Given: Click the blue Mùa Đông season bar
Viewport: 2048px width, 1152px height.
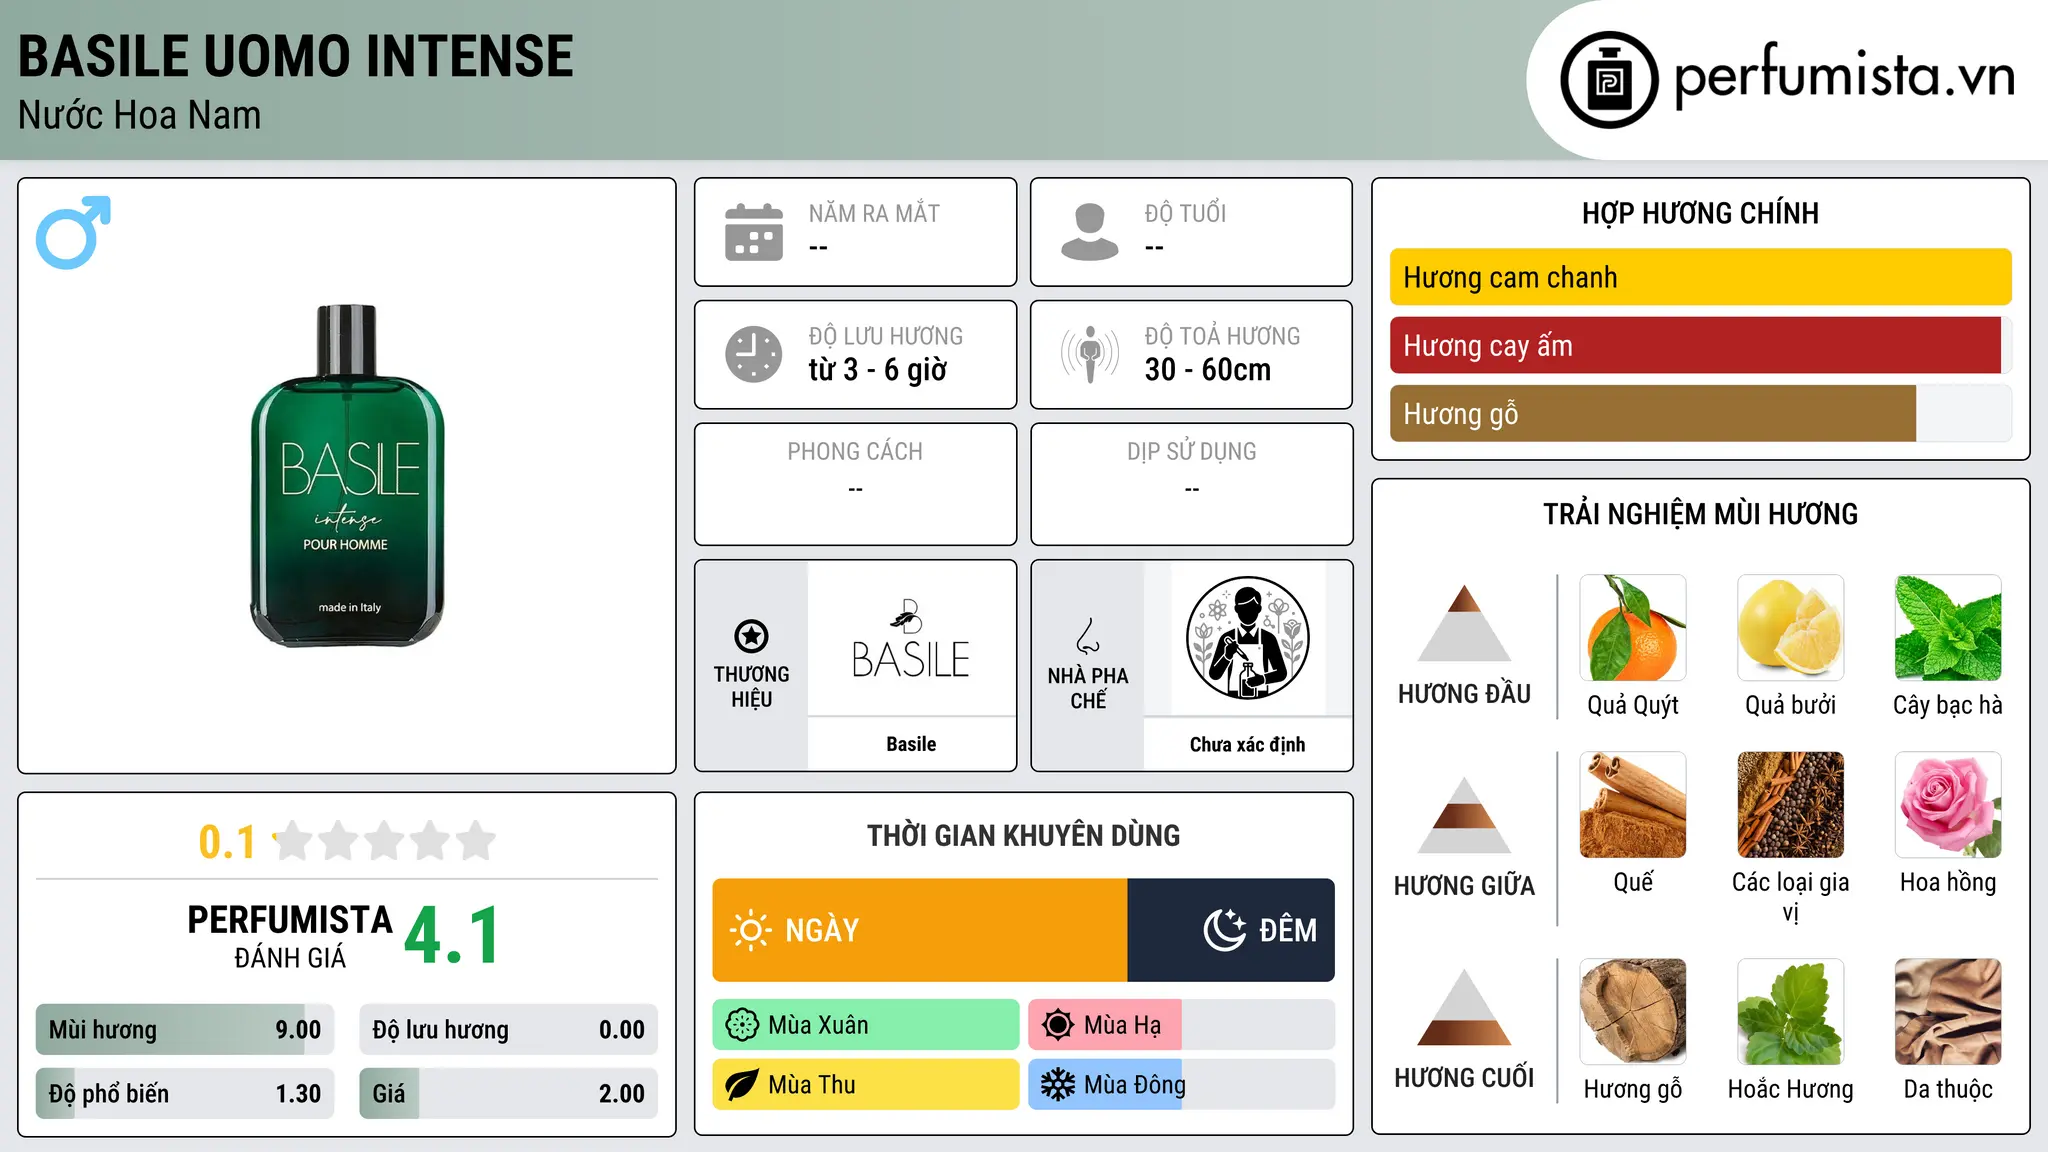Looking at the screenshot, I should pos(1181,1085).
